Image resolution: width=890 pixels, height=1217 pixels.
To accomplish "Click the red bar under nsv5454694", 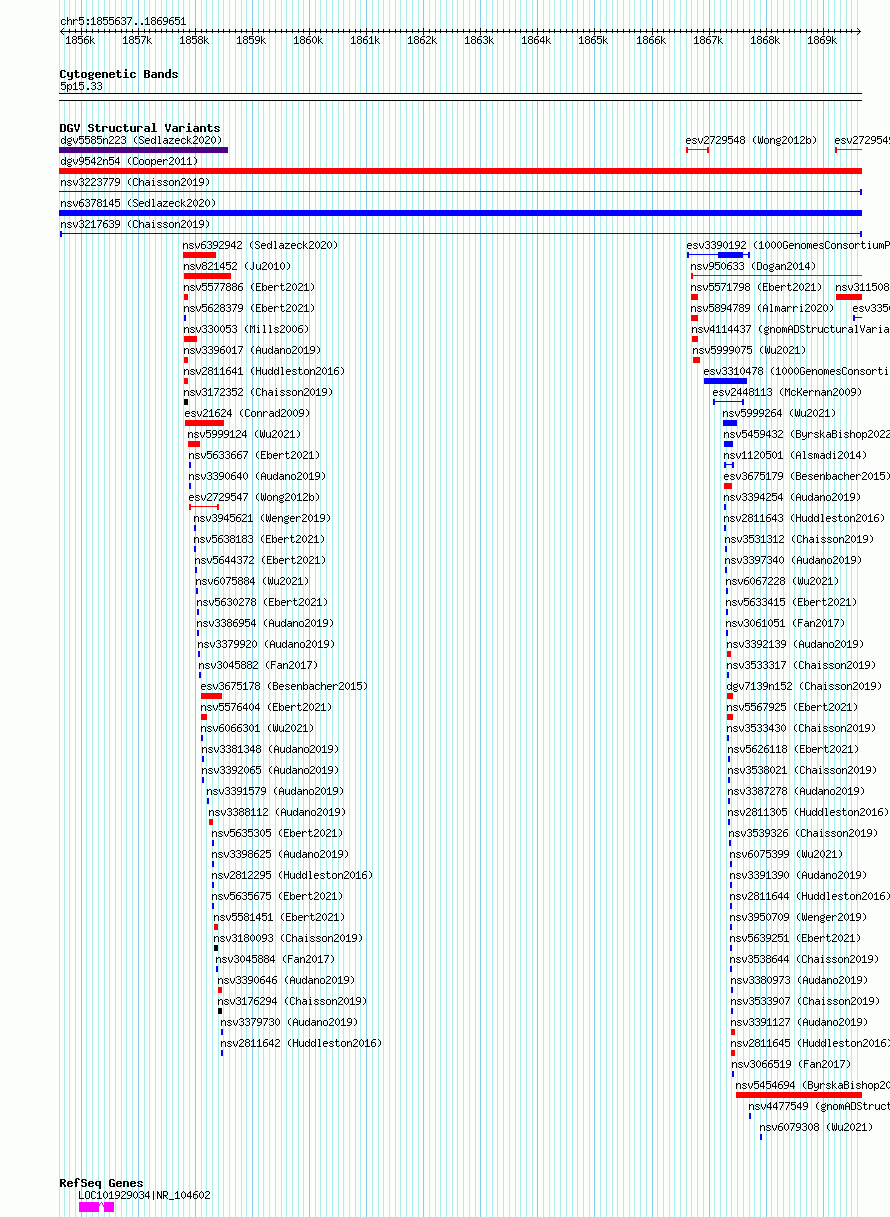I will [x=799, y=1095].
